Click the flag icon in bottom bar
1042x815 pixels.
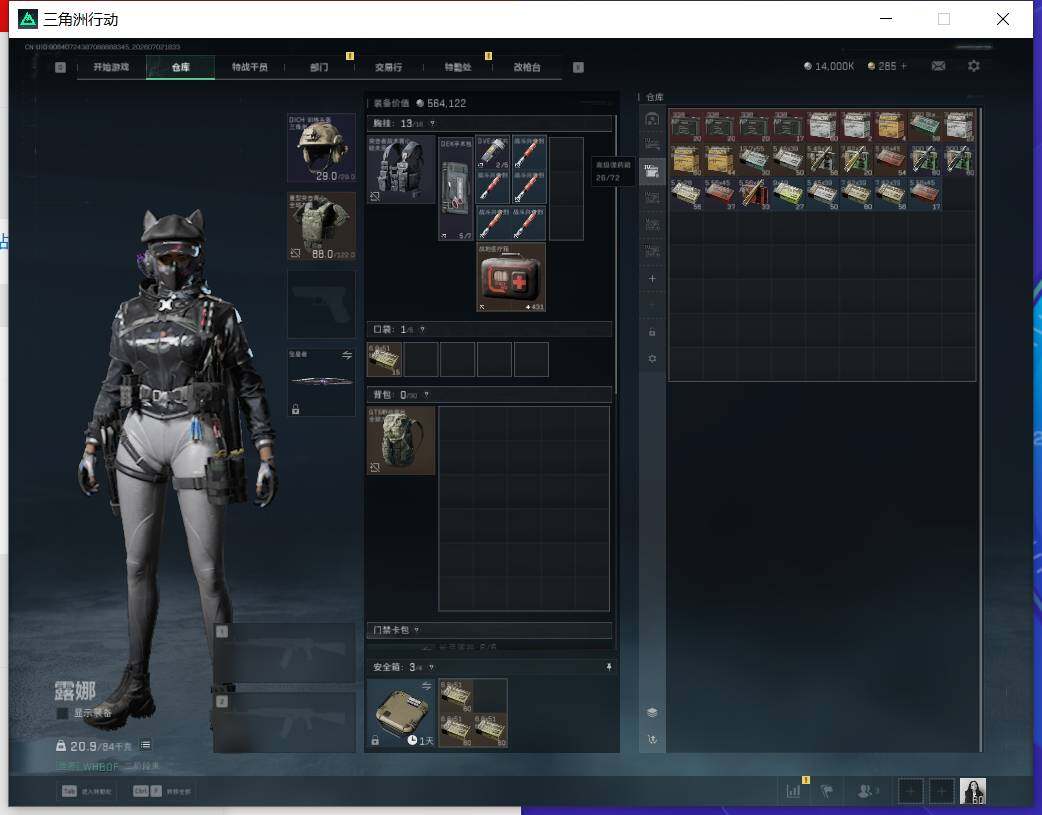[x=827, y=791]
